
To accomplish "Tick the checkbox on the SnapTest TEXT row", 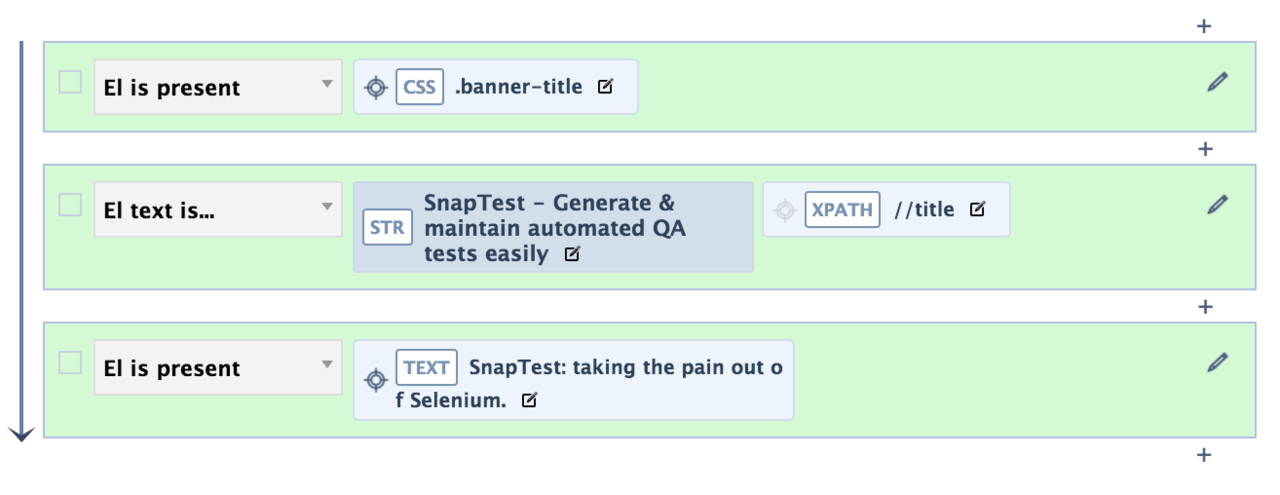I will coord(70,362).
